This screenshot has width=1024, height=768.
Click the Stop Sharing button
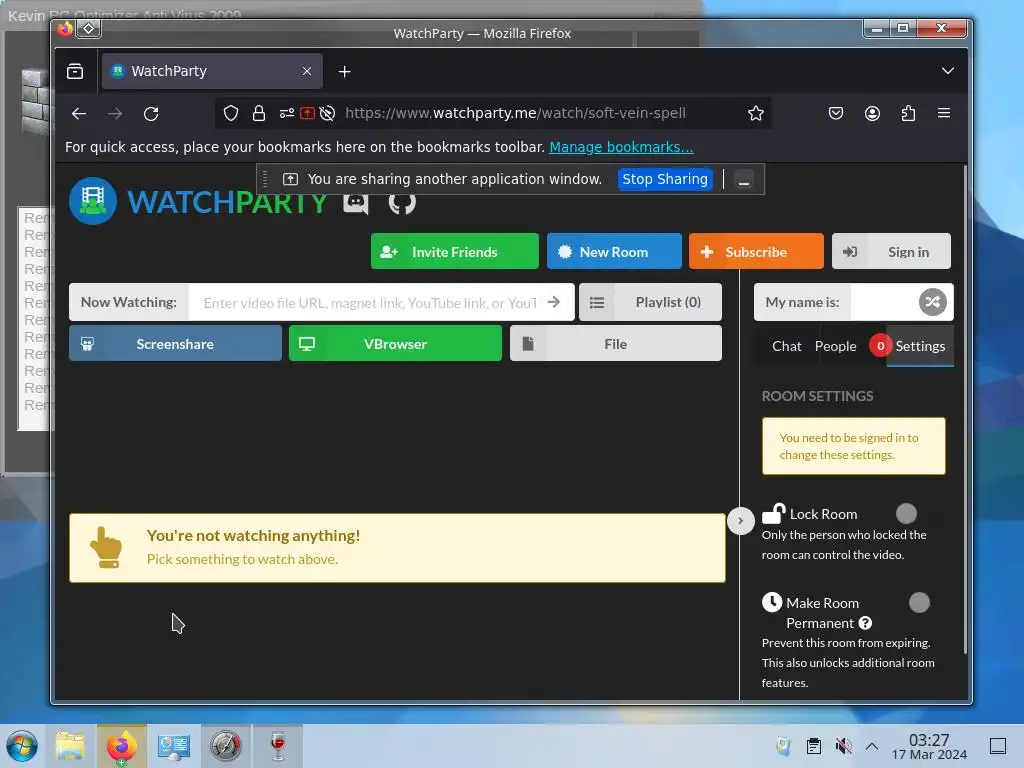pyautogui.click(x=665, y=180)
